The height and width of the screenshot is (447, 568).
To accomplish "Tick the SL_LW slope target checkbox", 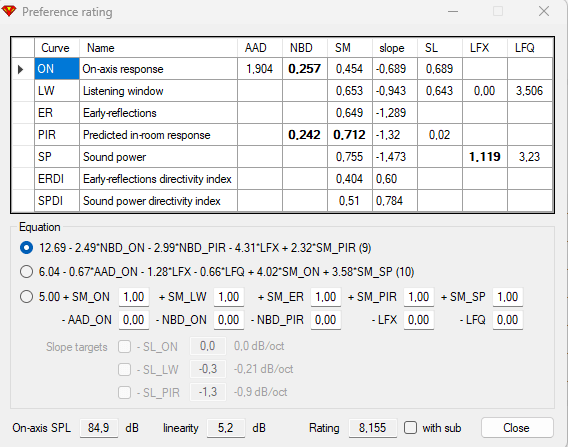I will click(124, 369).
